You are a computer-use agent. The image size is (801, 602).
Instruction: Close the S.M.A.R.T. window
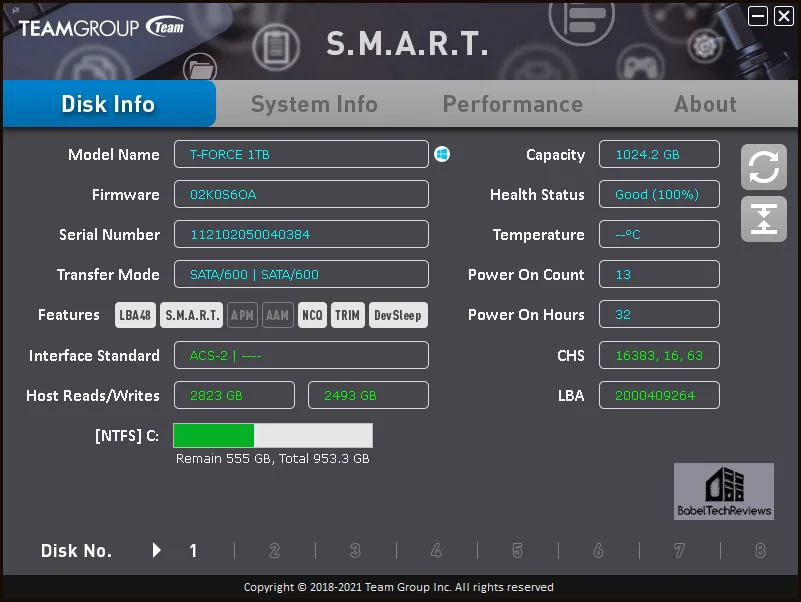coord(784,16)
